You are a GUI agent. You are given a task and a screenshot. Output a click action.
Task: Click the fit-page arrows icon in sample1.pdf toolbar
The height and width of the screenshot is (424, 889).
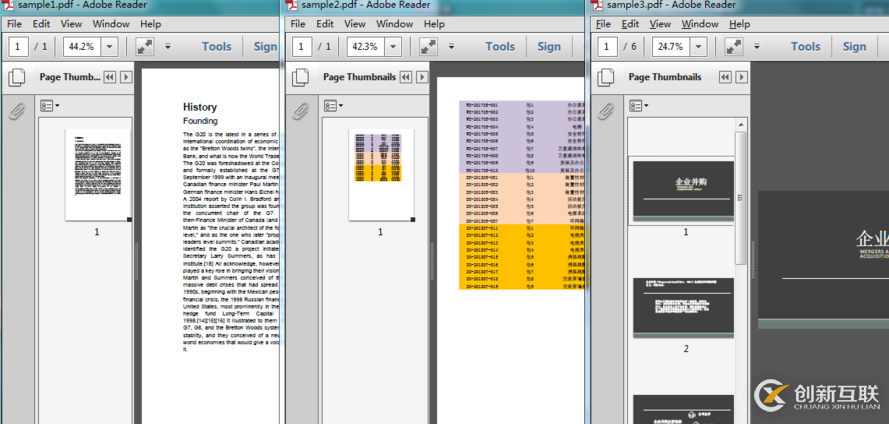pos(145,46)
